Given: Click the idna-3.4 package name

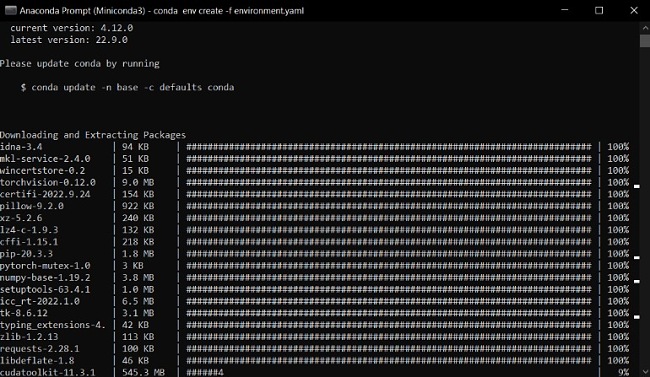Looking at the screenshot, I should coord(21,147).
